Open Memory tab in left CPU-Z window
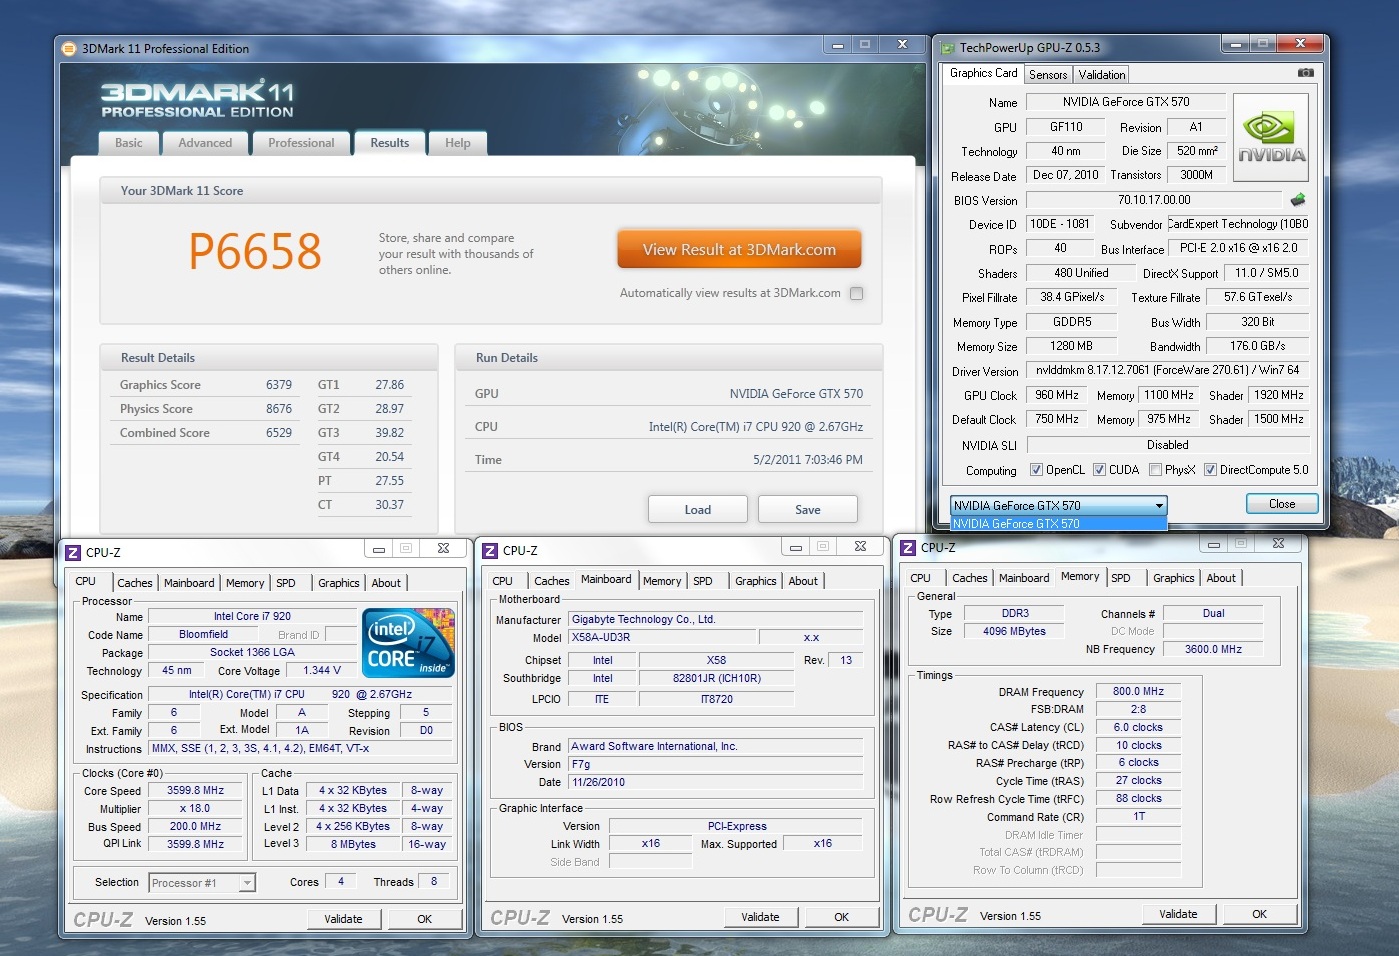The image size is (1399, 956). click(x=245, y=583)
